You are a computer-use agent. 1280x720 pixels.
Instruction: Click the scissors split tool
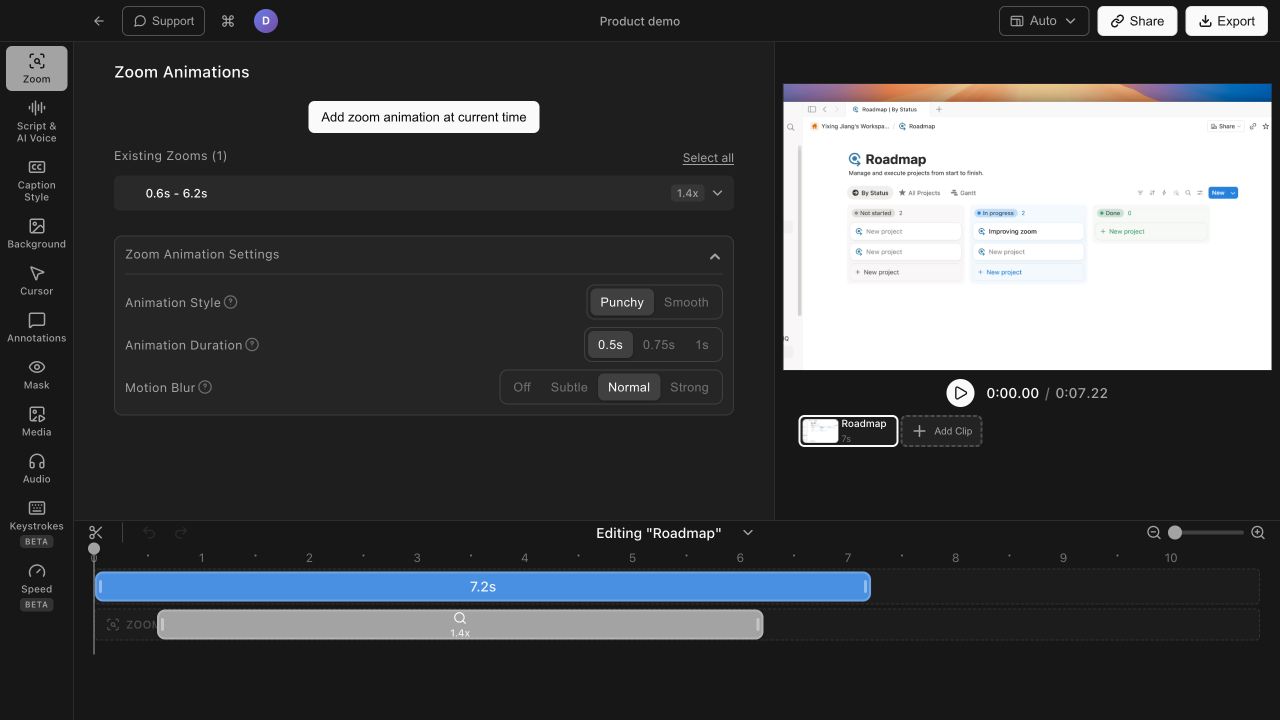[96, 533]
